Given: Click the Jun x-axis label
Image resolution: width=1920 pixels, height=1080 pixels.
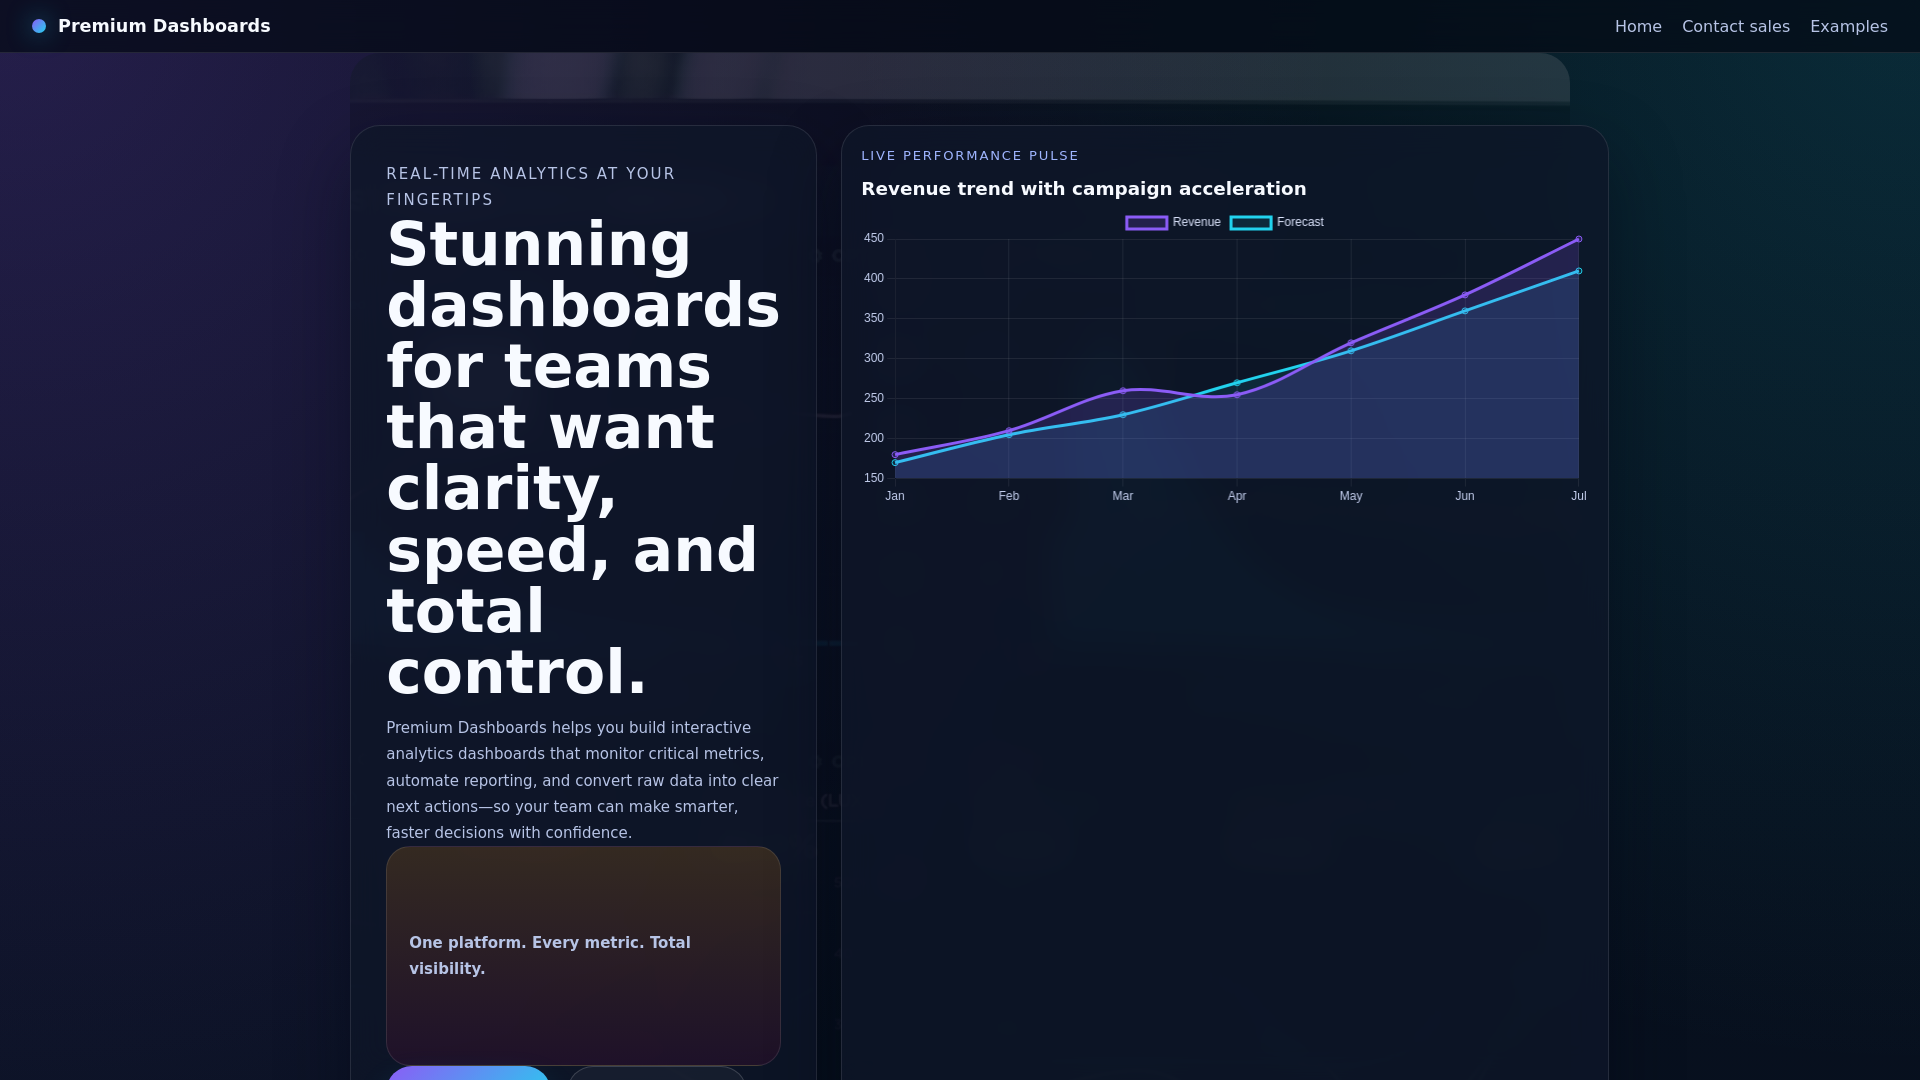Looking at the screenshot, I should 1465,496.
